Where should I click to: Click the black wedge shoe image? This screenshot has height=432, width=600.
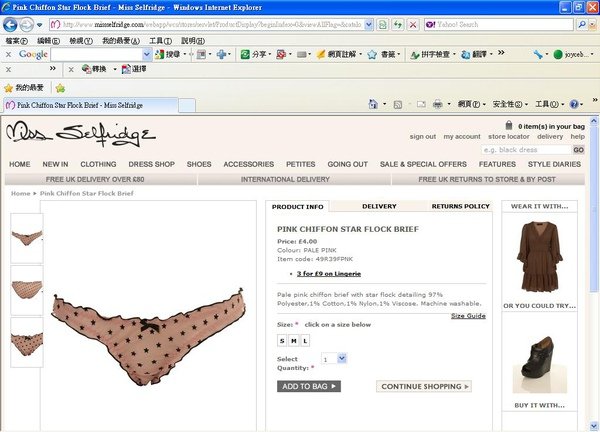point(540,364)
